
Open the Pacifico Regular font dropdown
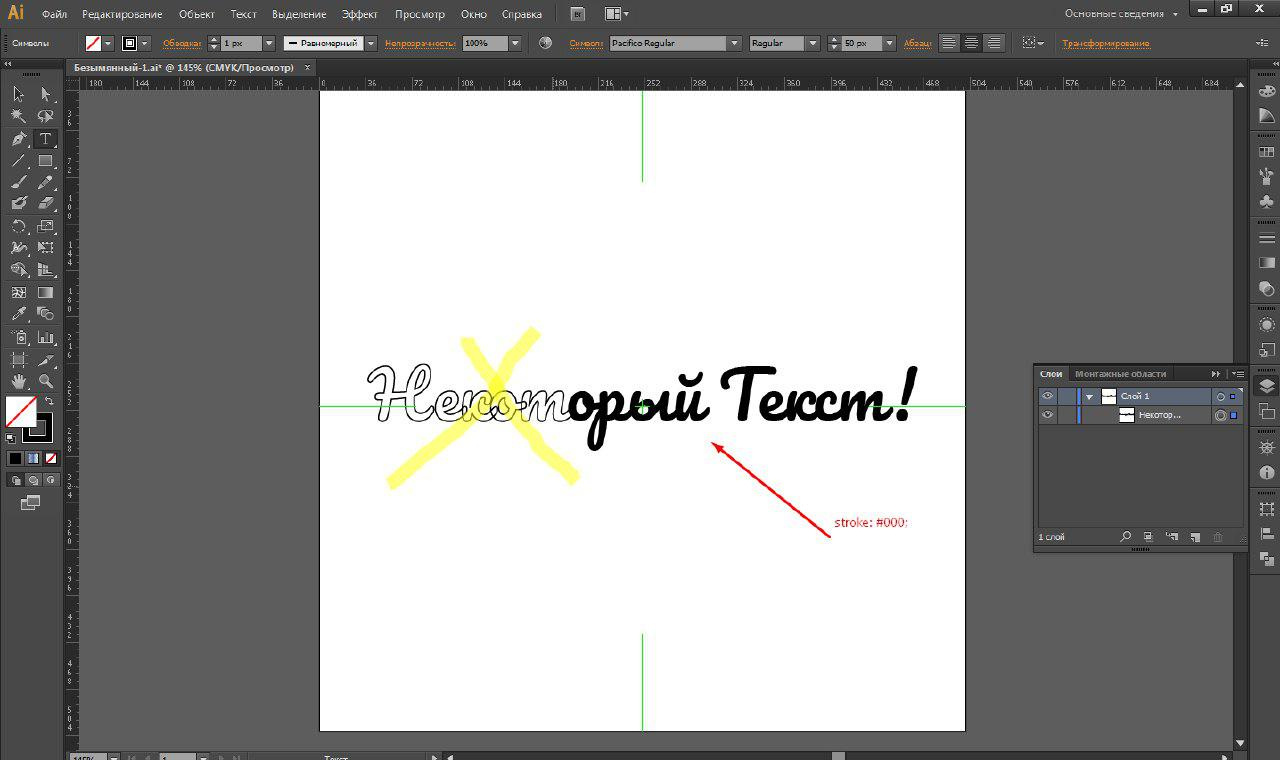pyautogui.click(x=735, y=44)
